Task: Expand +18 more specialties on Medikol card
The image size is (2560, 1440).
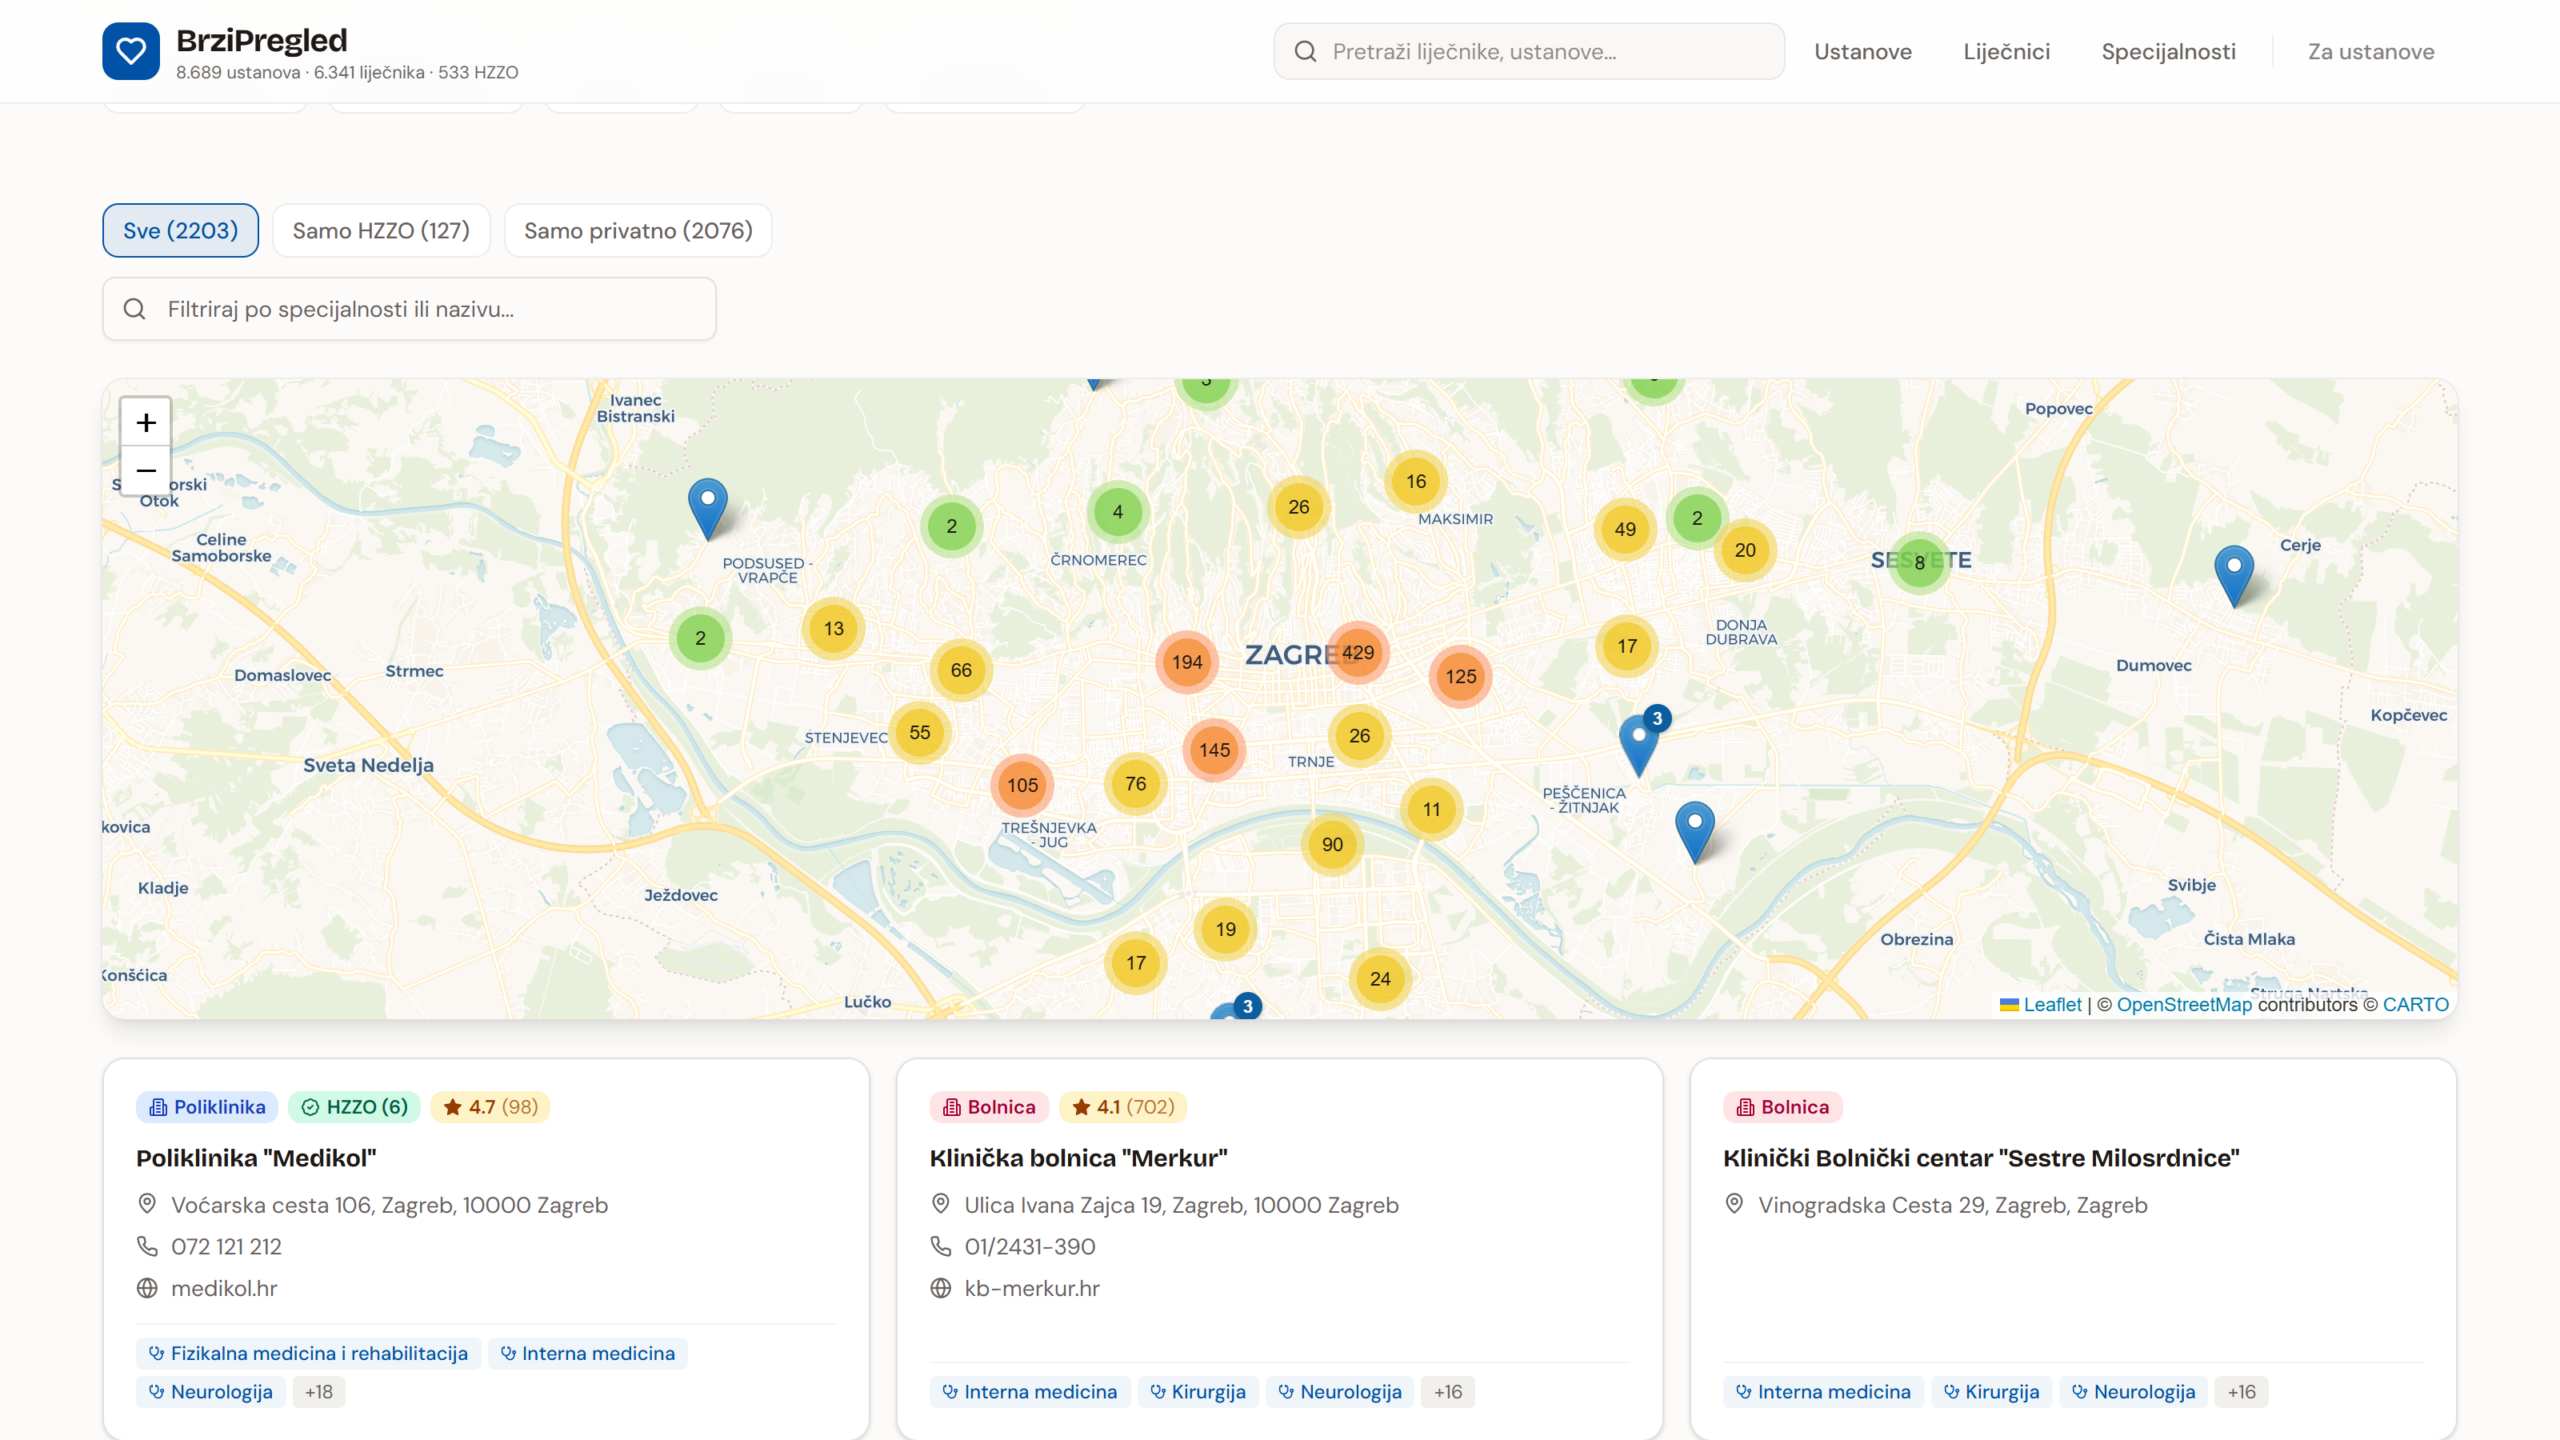Action: (x=319, y=1392)
